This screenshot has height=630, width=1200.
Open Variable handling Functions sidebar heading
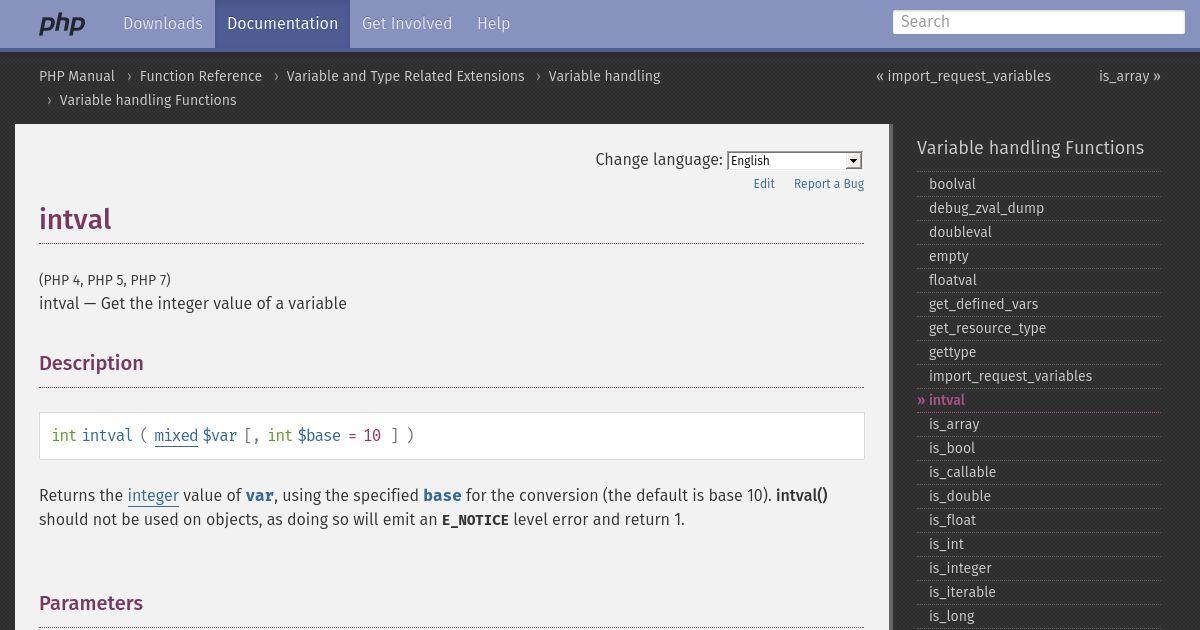point(1030,148)
